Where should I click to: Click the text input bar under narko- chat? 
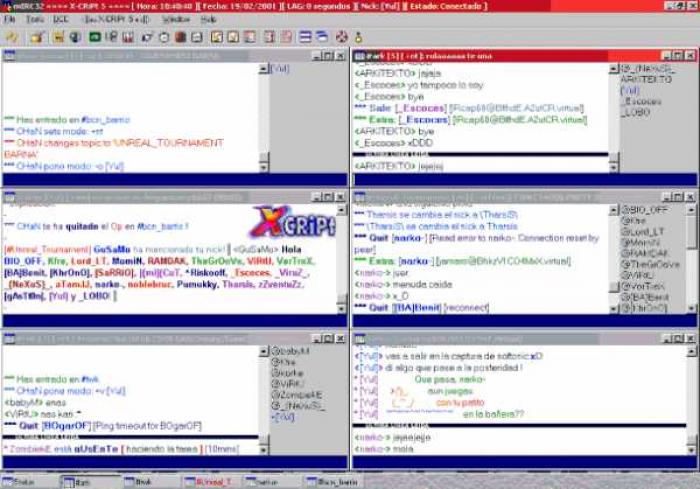[524, 463]
